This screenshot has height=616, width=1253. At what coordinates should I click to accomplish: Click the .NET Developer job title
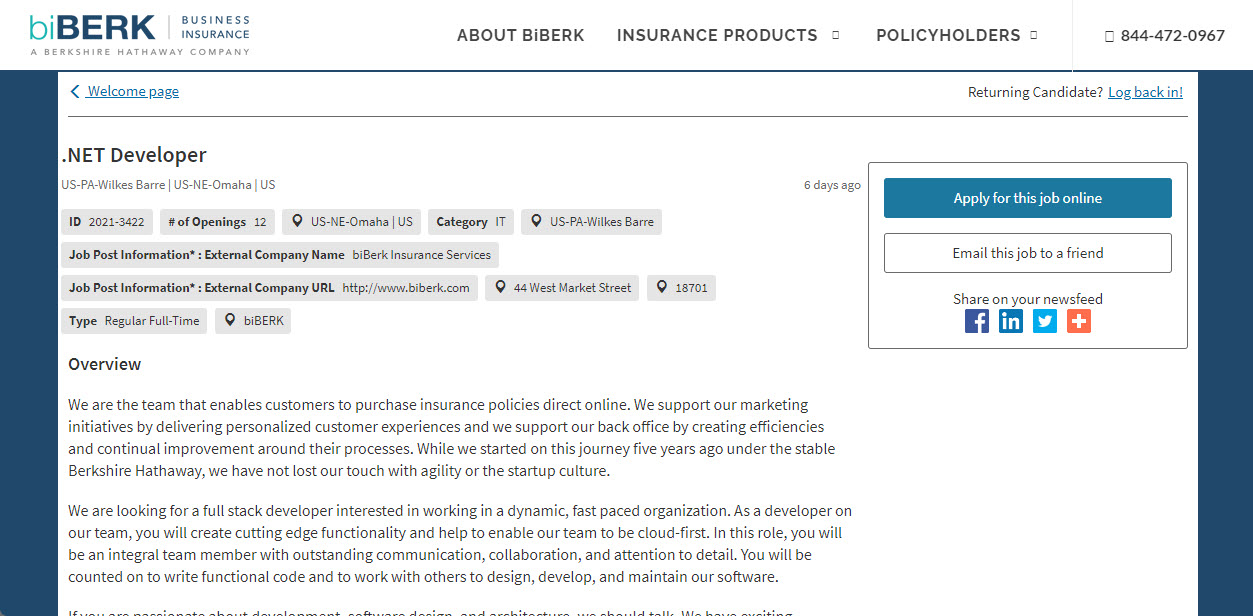click(x=134, y=155)
